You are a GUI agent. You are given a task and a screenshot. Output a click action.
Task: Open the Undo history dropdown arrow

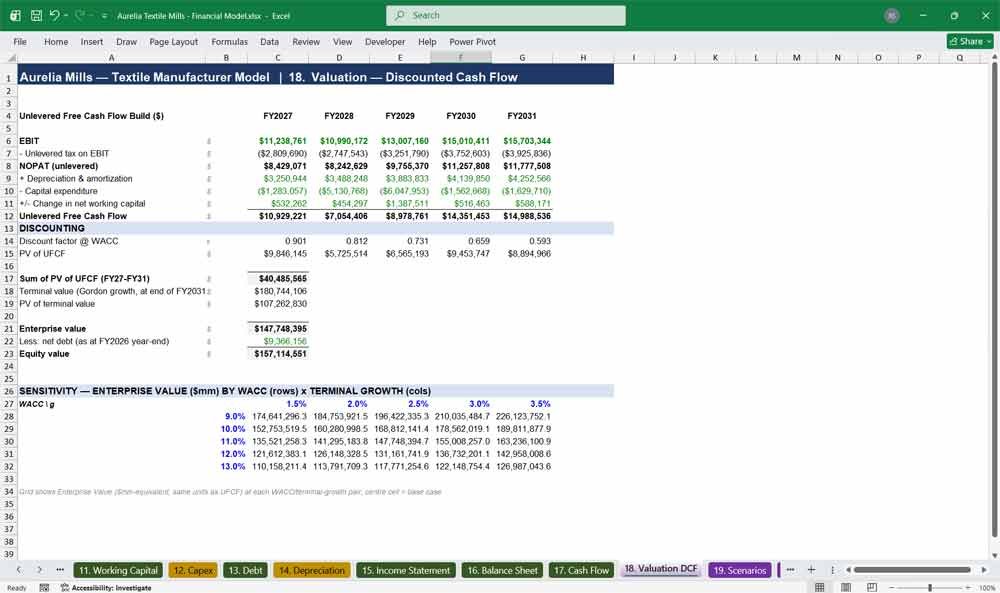click(65, 15)
